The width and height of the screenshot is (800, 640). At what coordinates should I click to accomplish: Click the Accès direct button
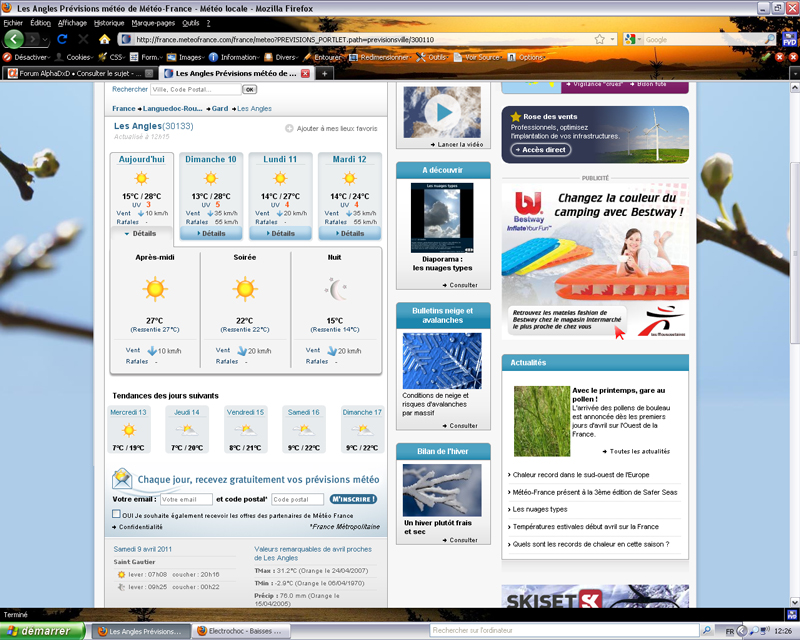[x=541, y=150]
